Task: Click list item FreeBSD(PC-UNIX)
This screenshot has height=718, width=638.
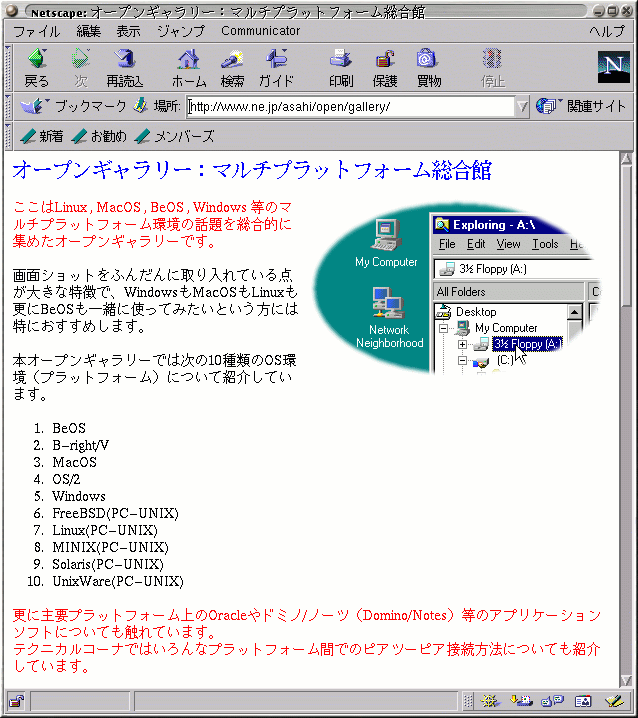Action: (115, 513)
